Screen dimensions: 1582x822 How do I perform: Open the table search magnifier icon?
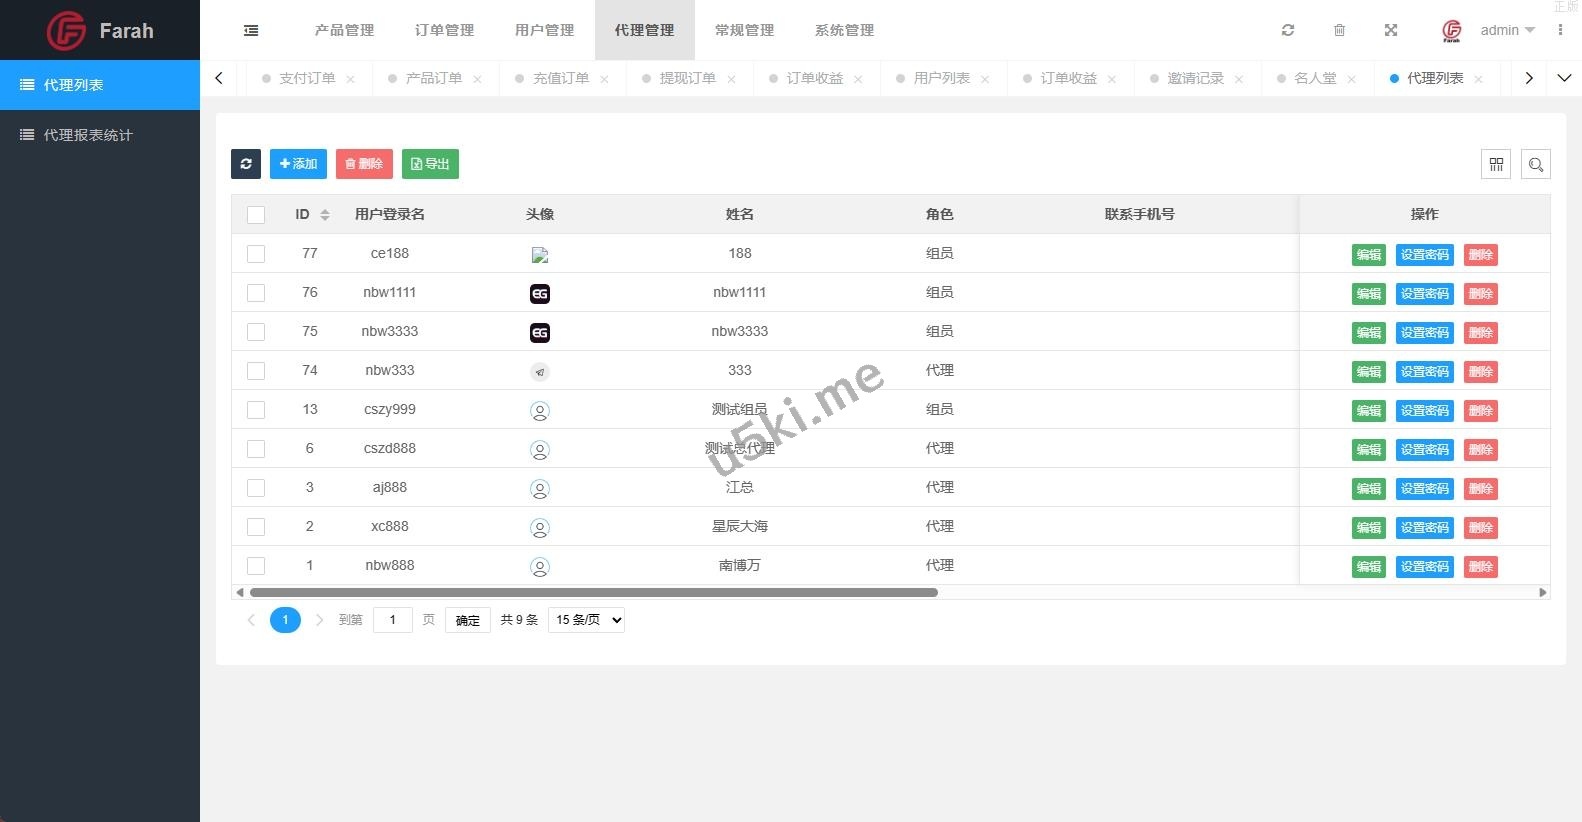click(x=1536, y=164)
